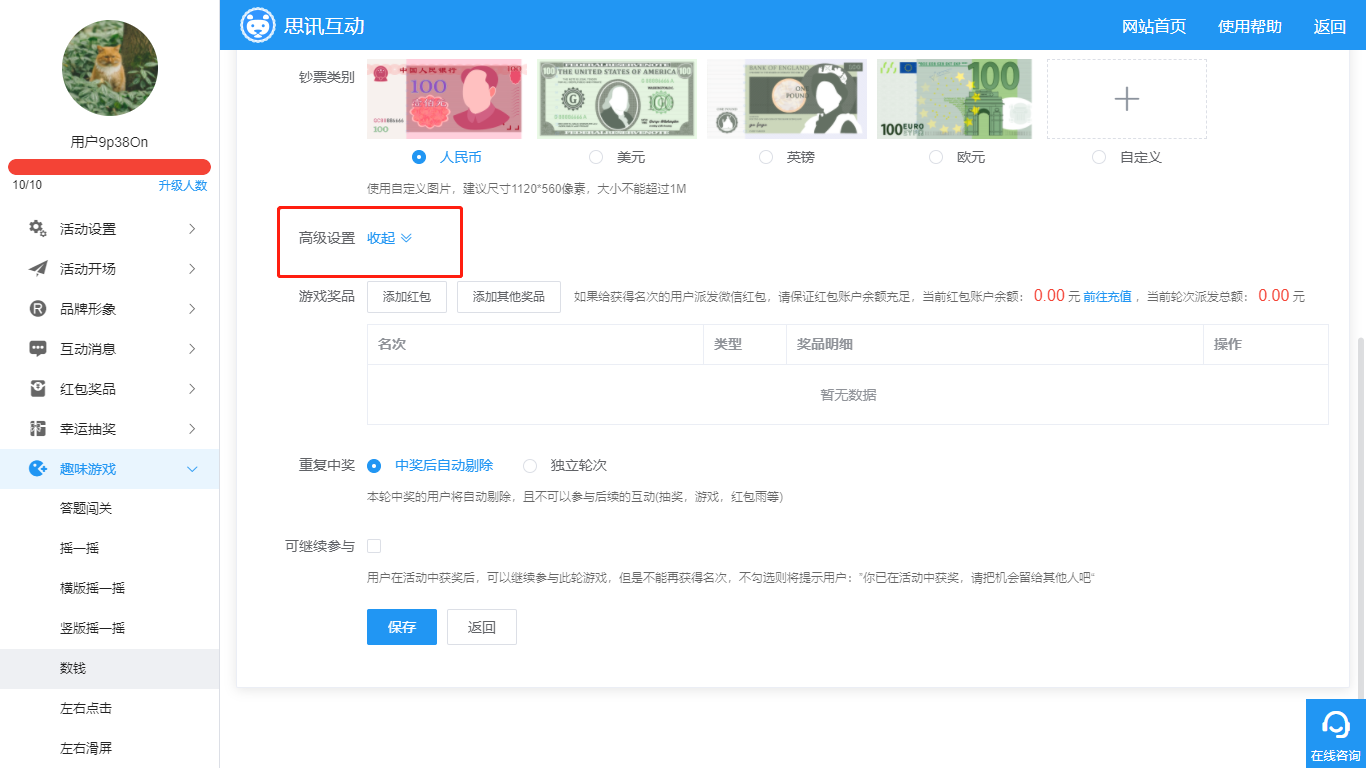This screenshot has width=1366, height=768.
Task: Click the user avatar cat photo
Action: 110,68
